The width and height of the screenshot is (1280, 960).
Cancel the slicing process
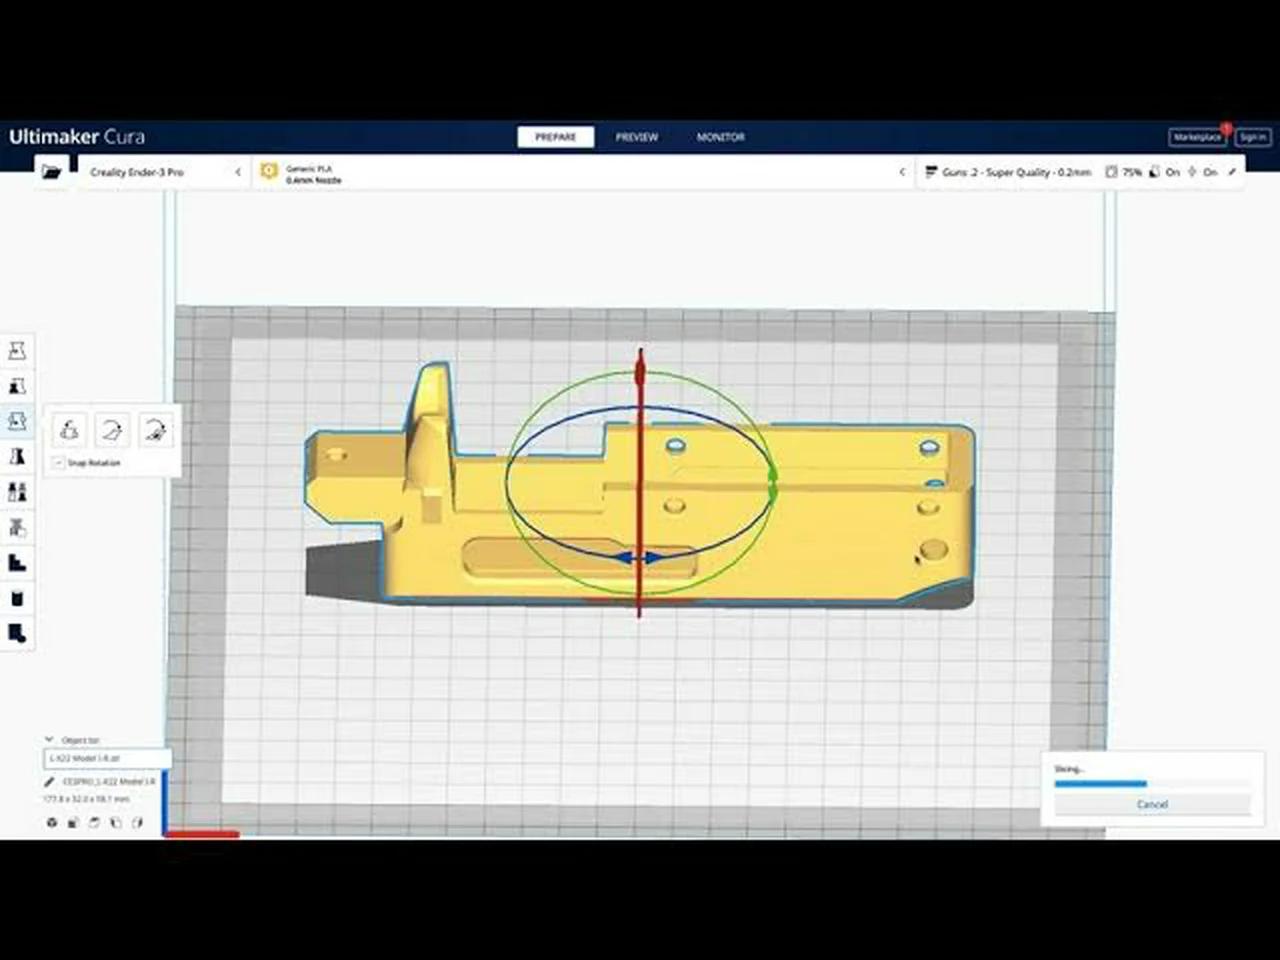pos(1152,804)
